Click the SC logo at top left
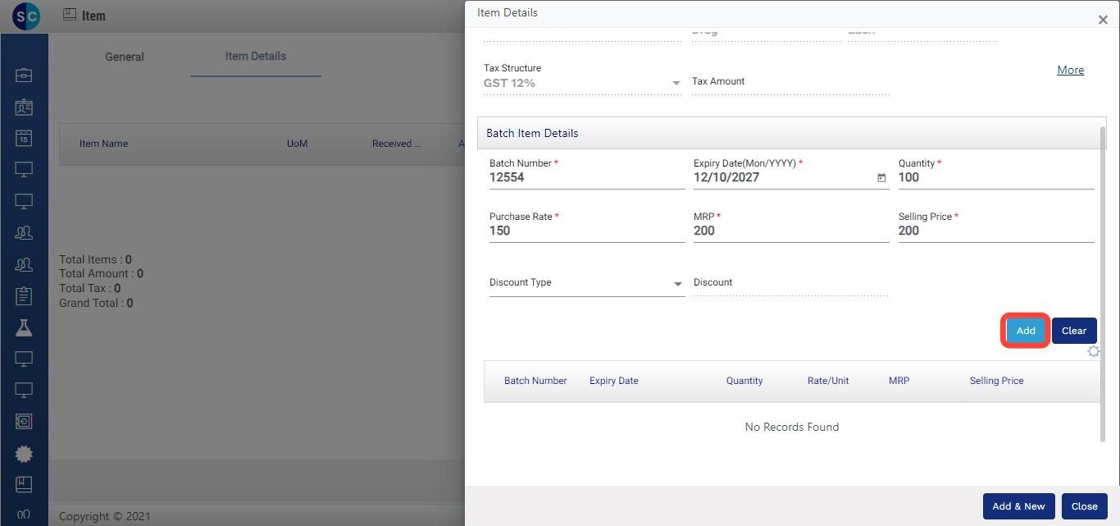This screenshot has height=526, width=1120. click(26, 16)
